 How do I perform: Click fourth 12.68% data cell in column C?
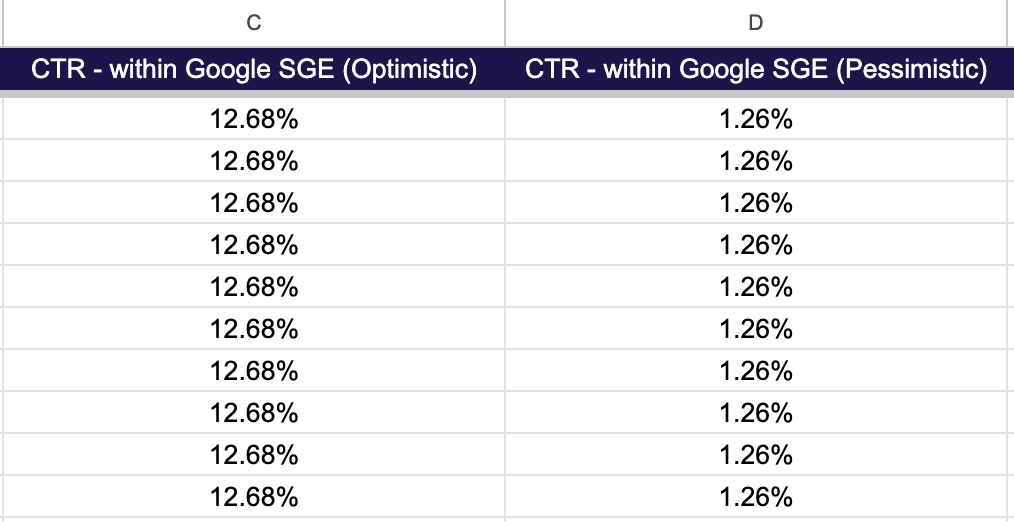click(254, 245)
